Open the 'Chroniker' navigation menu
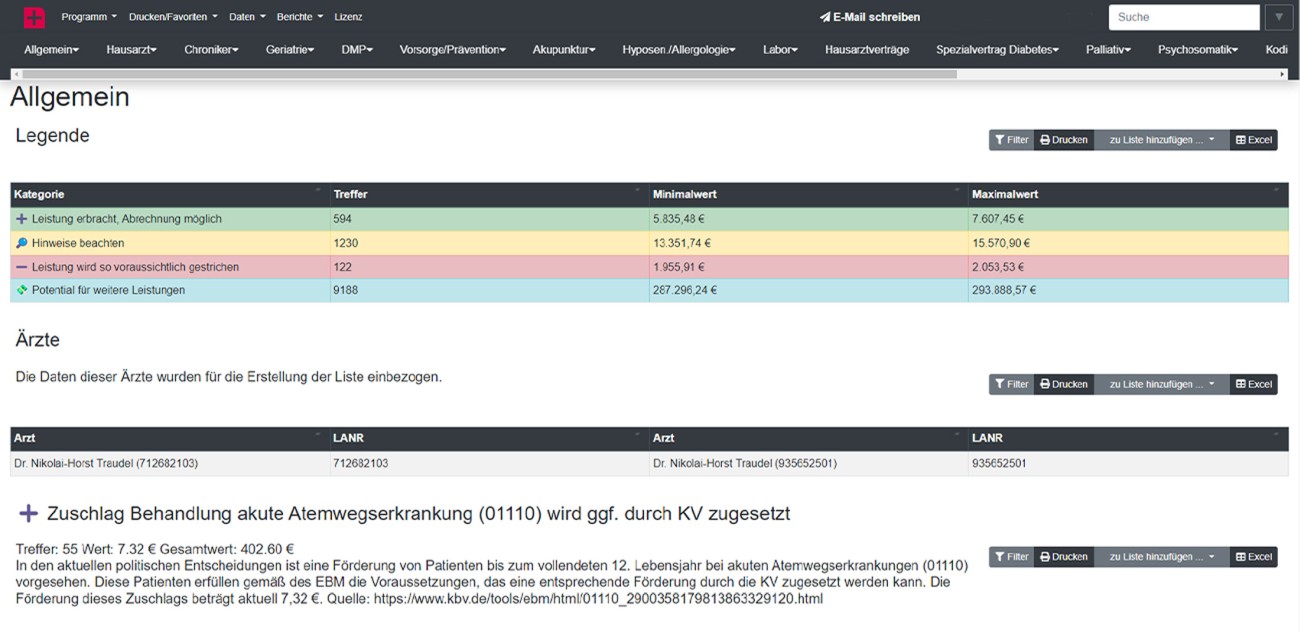 [x=211, y=49]
